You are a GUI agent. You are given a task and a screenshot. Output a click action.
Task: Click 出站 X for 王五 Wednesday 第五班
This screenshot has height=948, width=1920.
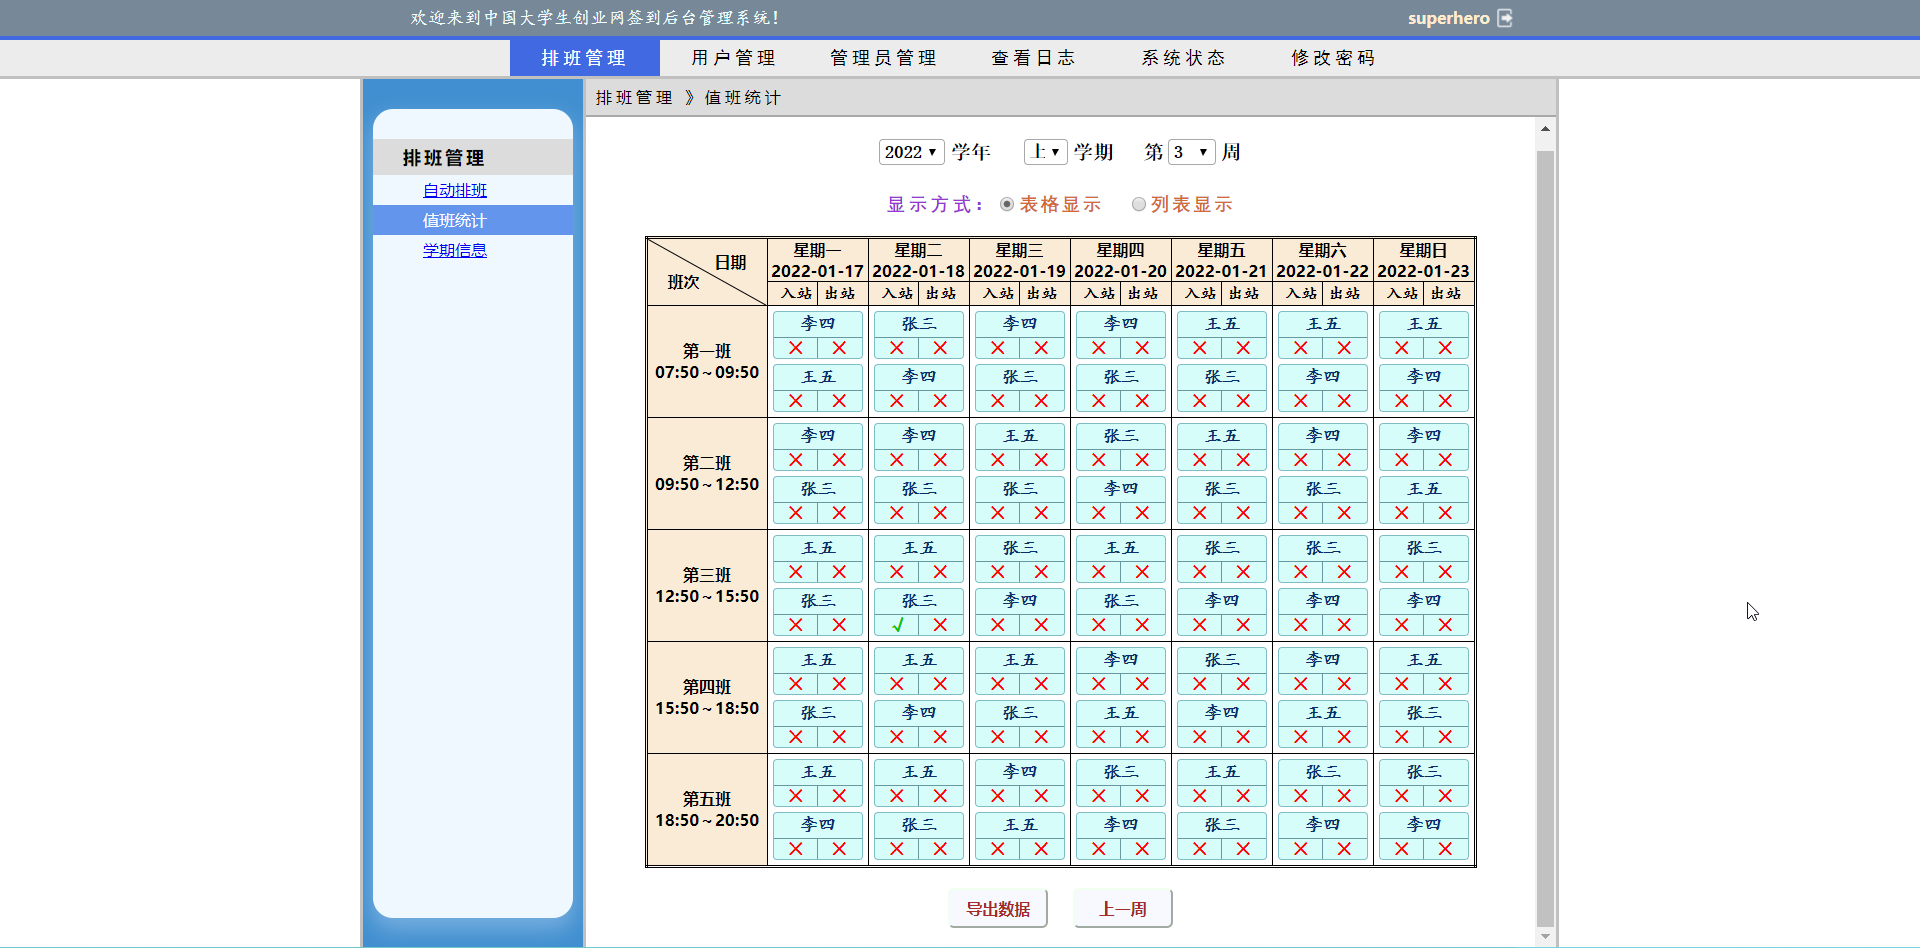point(1041,849)
